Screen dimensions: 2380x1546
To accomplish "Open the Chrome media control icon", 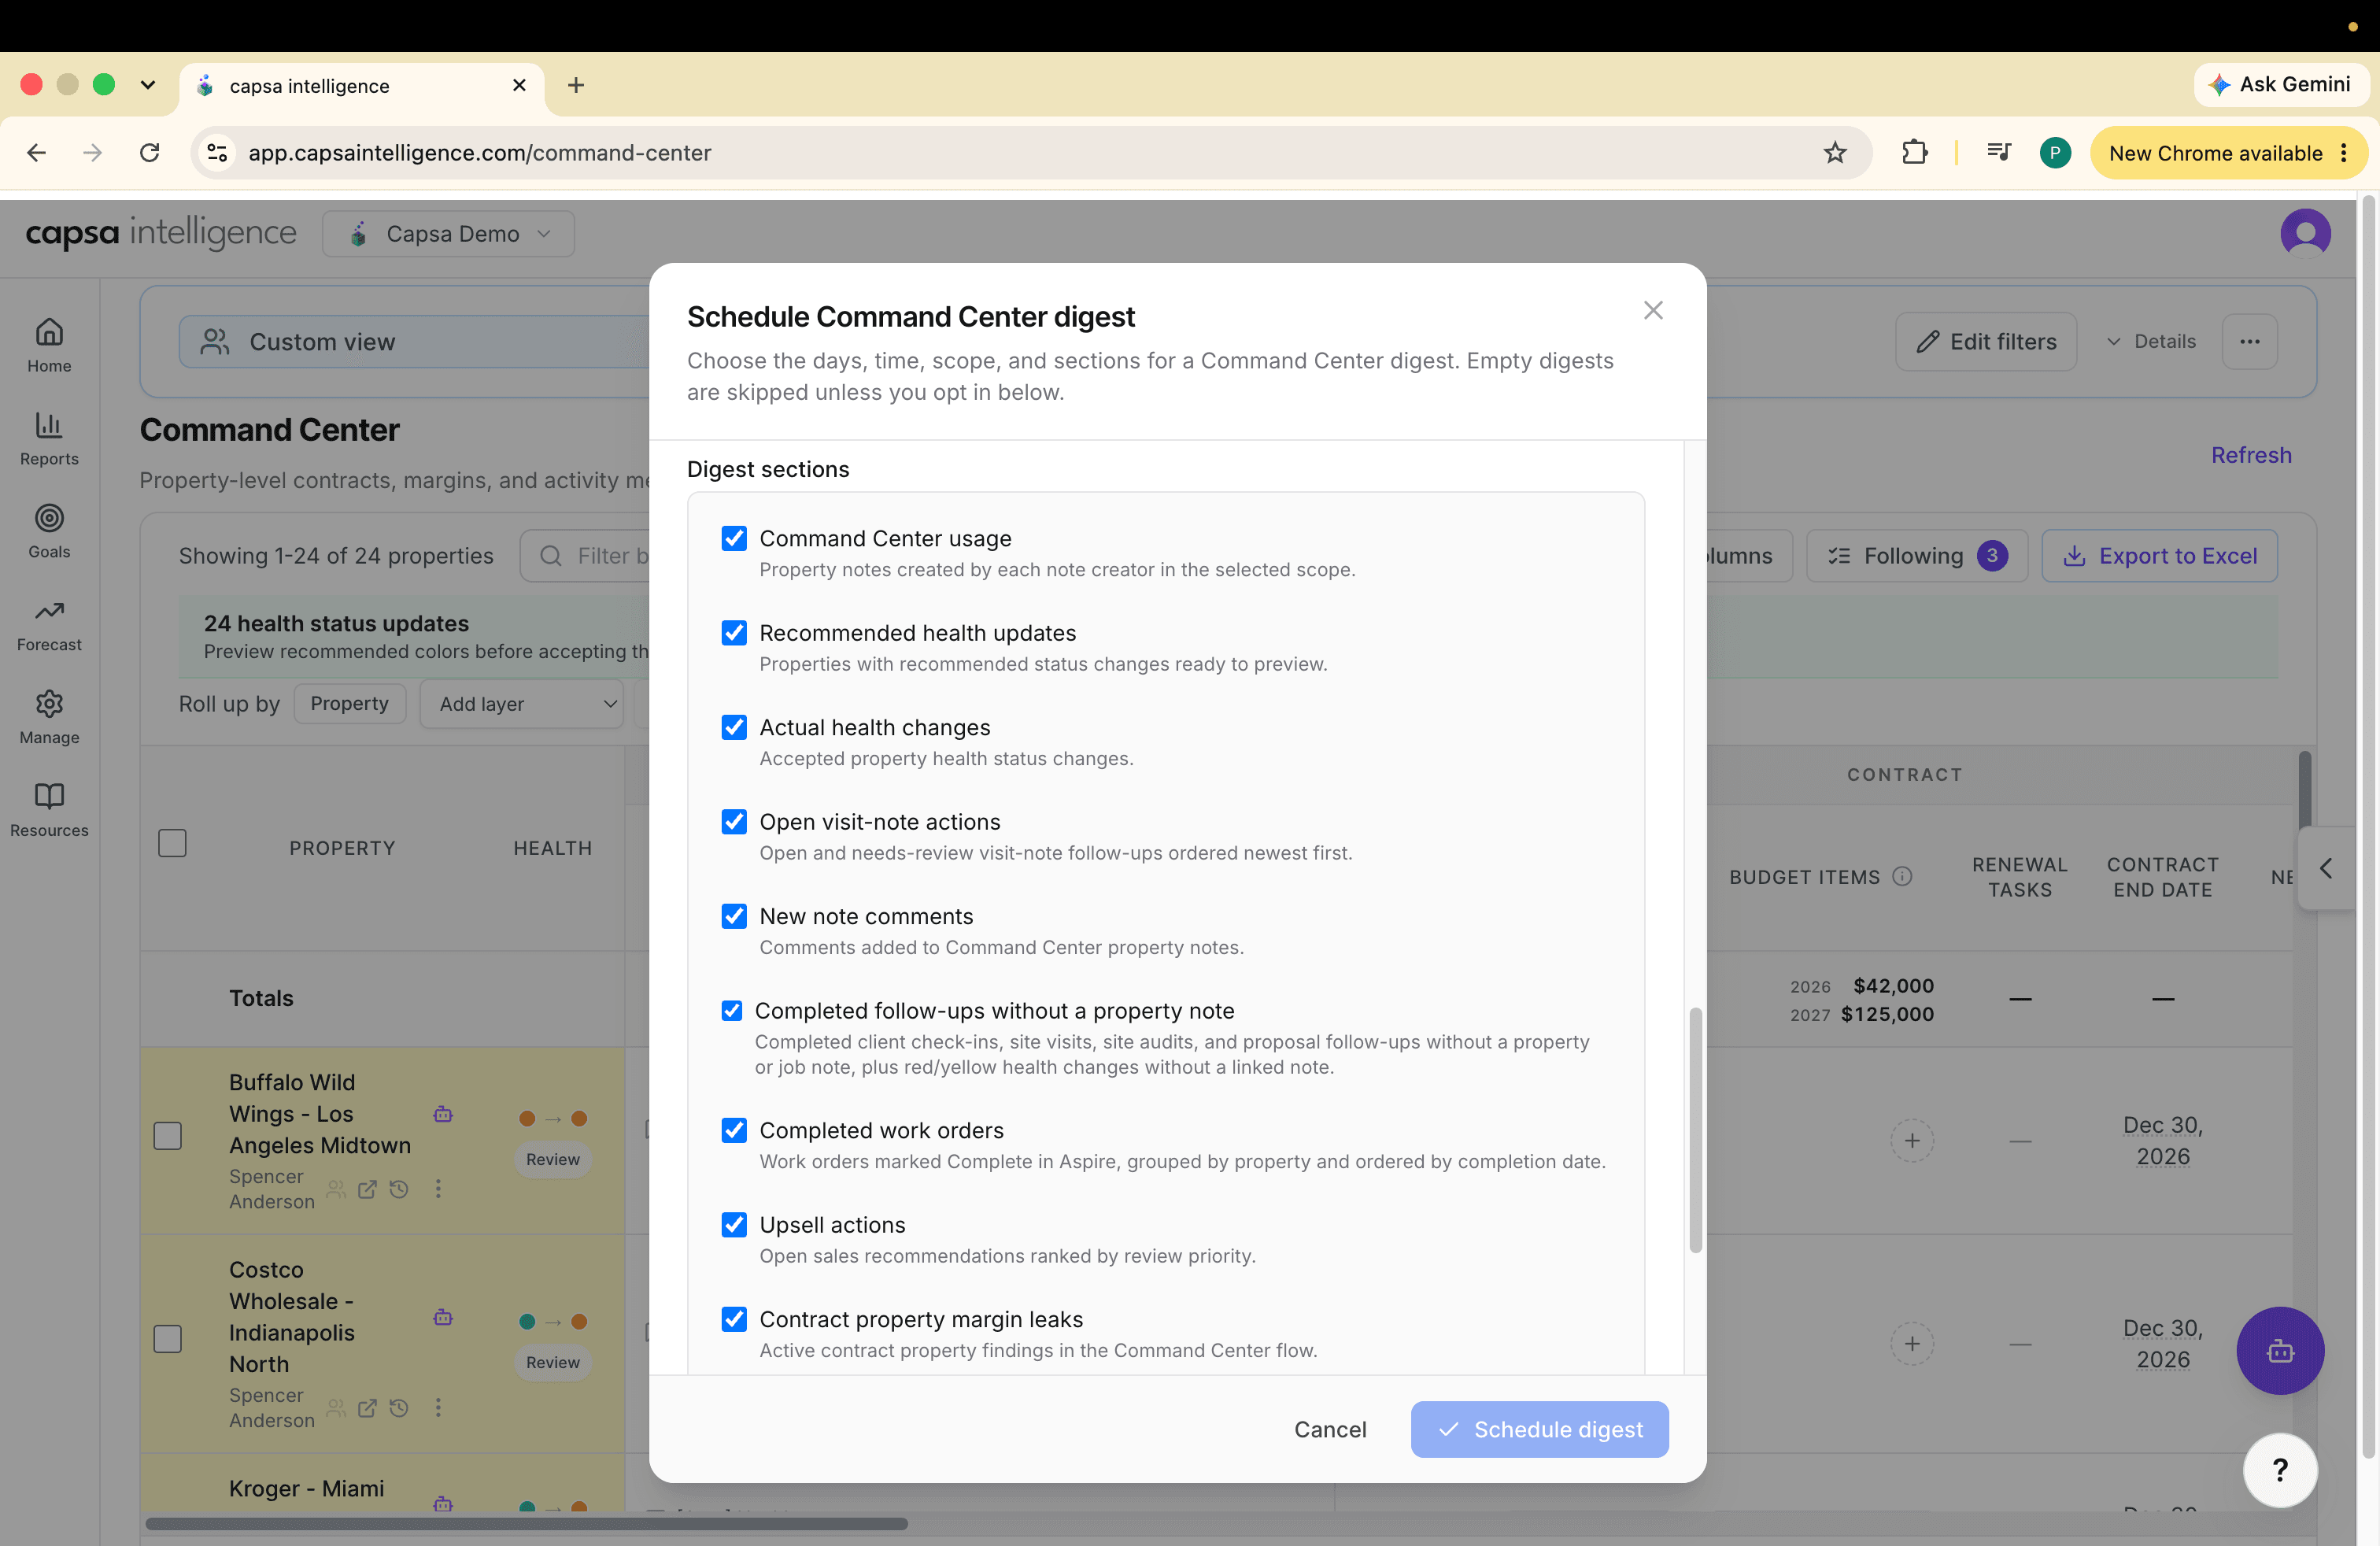I will pyautogui.click(x=1998, y=153).
